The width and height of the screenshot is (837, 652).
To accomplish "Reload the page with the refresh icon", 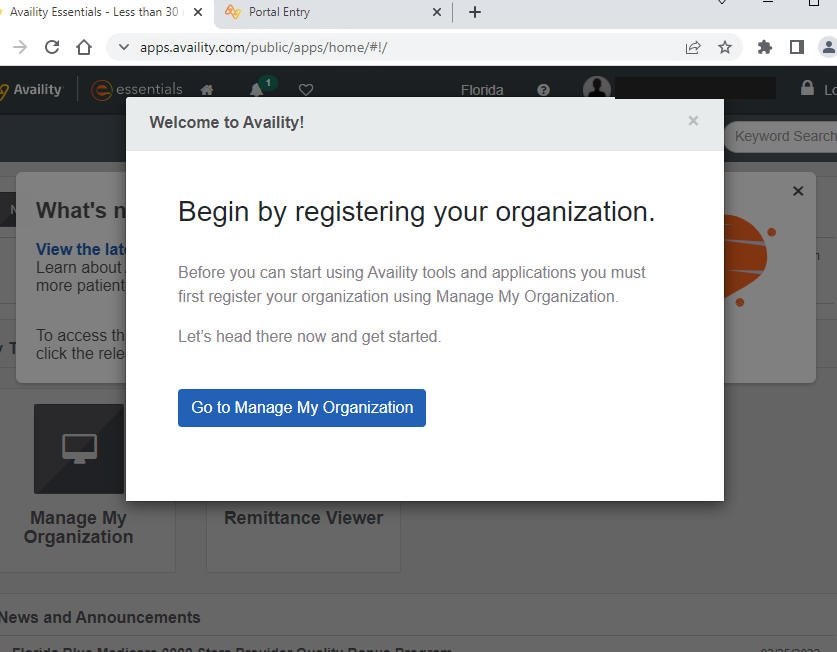I will 52,47.
